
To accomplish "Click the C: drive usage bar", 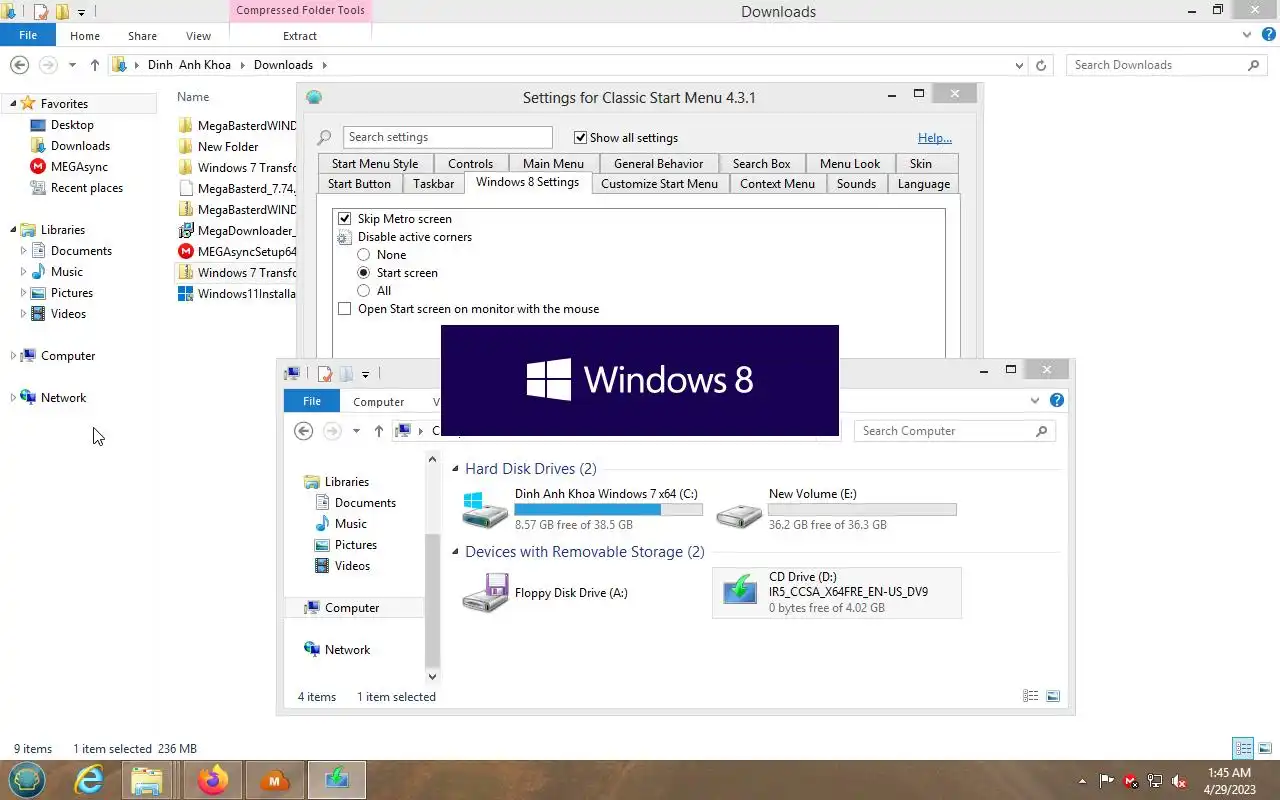I will [608, 509].
